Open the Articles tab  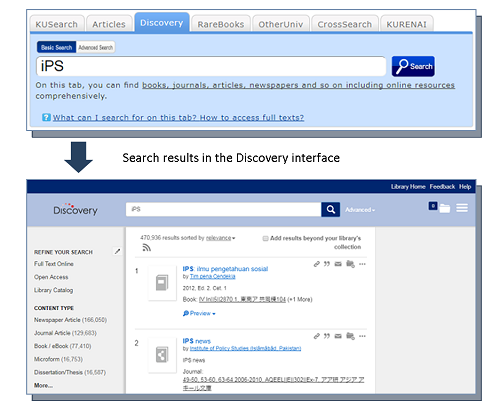tap(109, 24)
